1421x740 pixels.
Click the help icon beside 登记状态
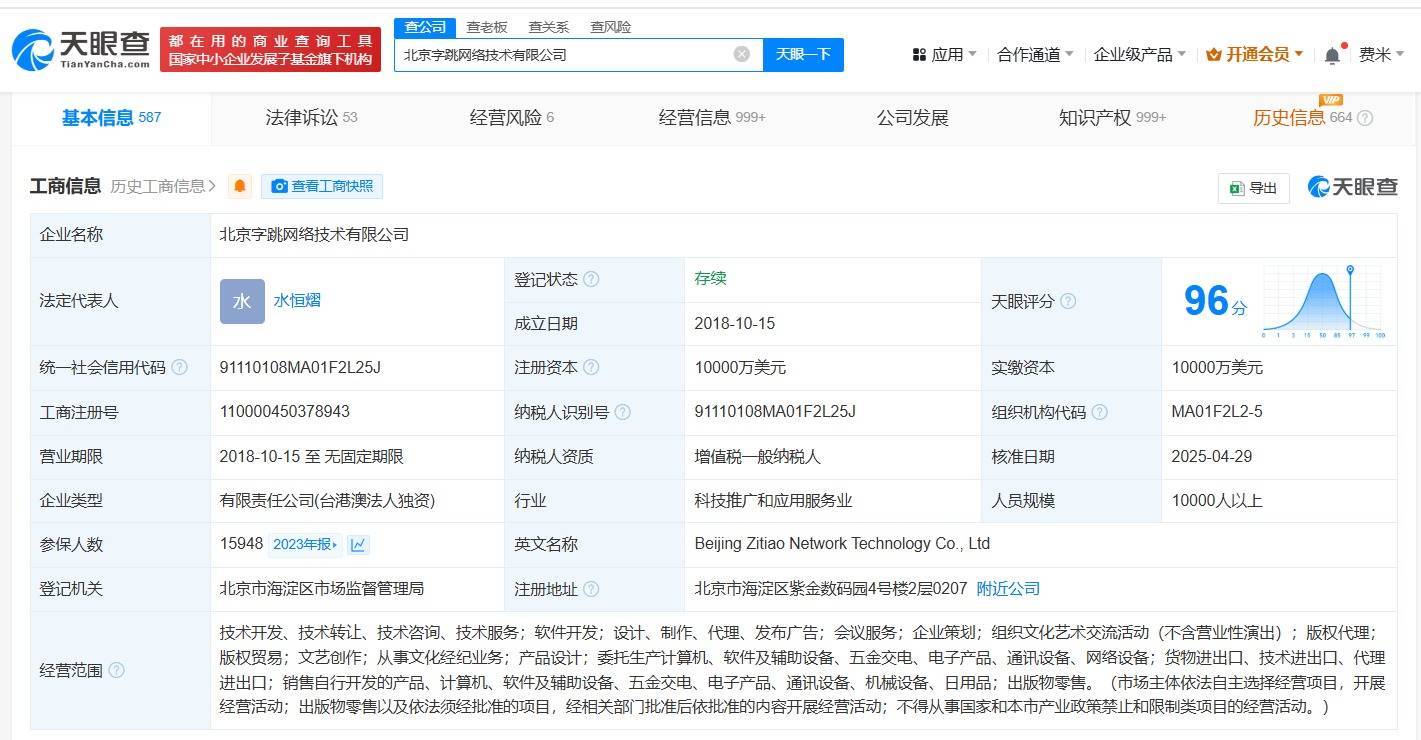591,279
